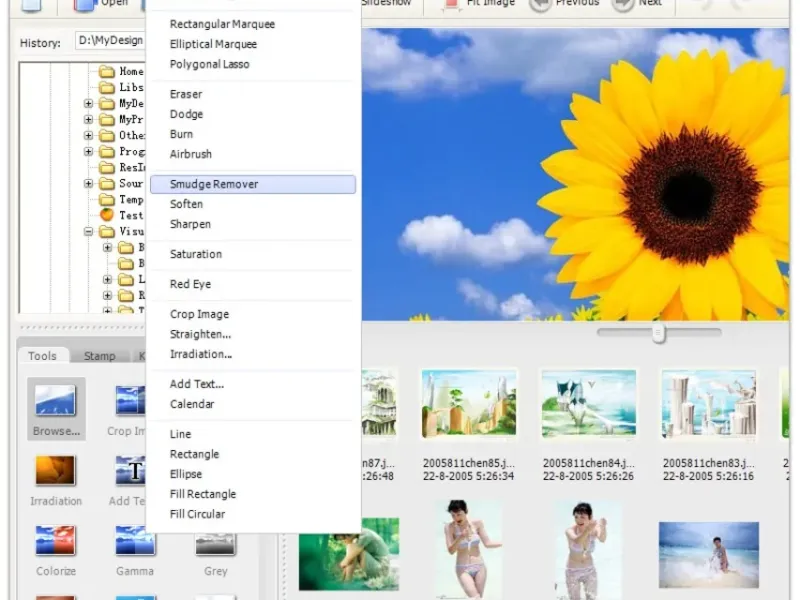800x600 pixels.
Task: Start the Slideshow toolbar button
Action: [x=386, y=4]
